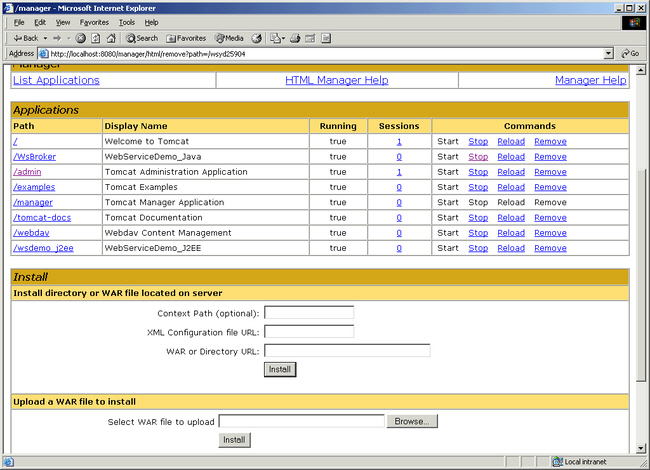Click the XML Configuration file URL field
The width and height of the screenshot is (650, 470).
point(309,332)
